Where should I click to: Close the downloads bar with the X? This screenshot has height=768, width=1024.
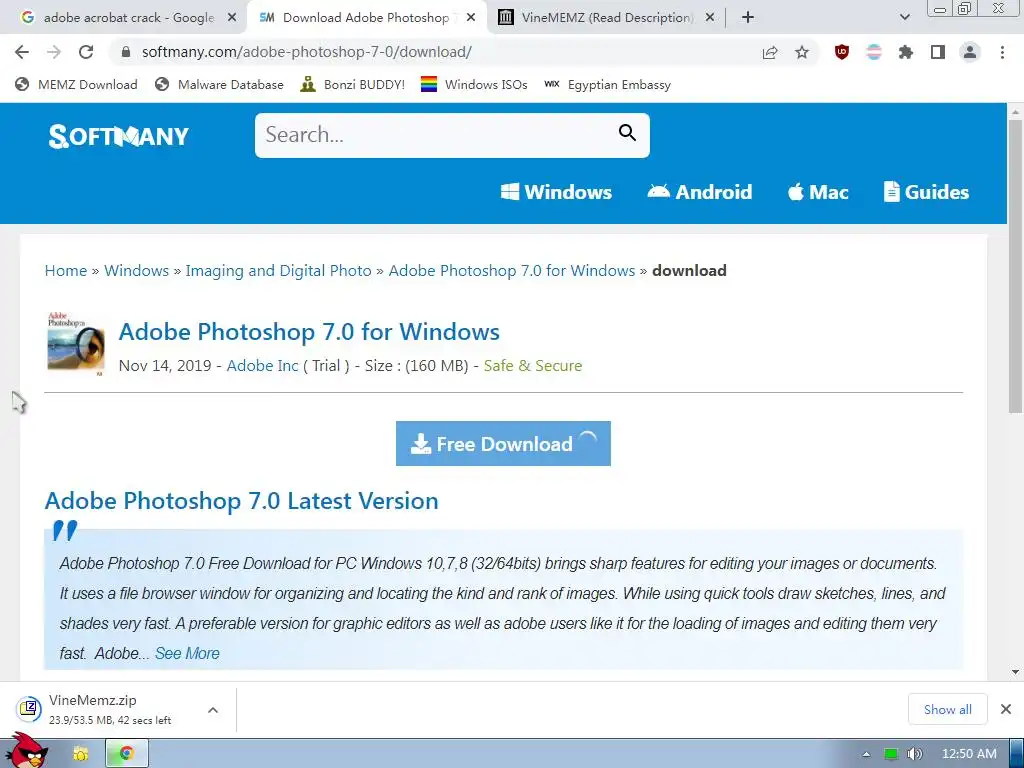click(x=1006, y=709)
